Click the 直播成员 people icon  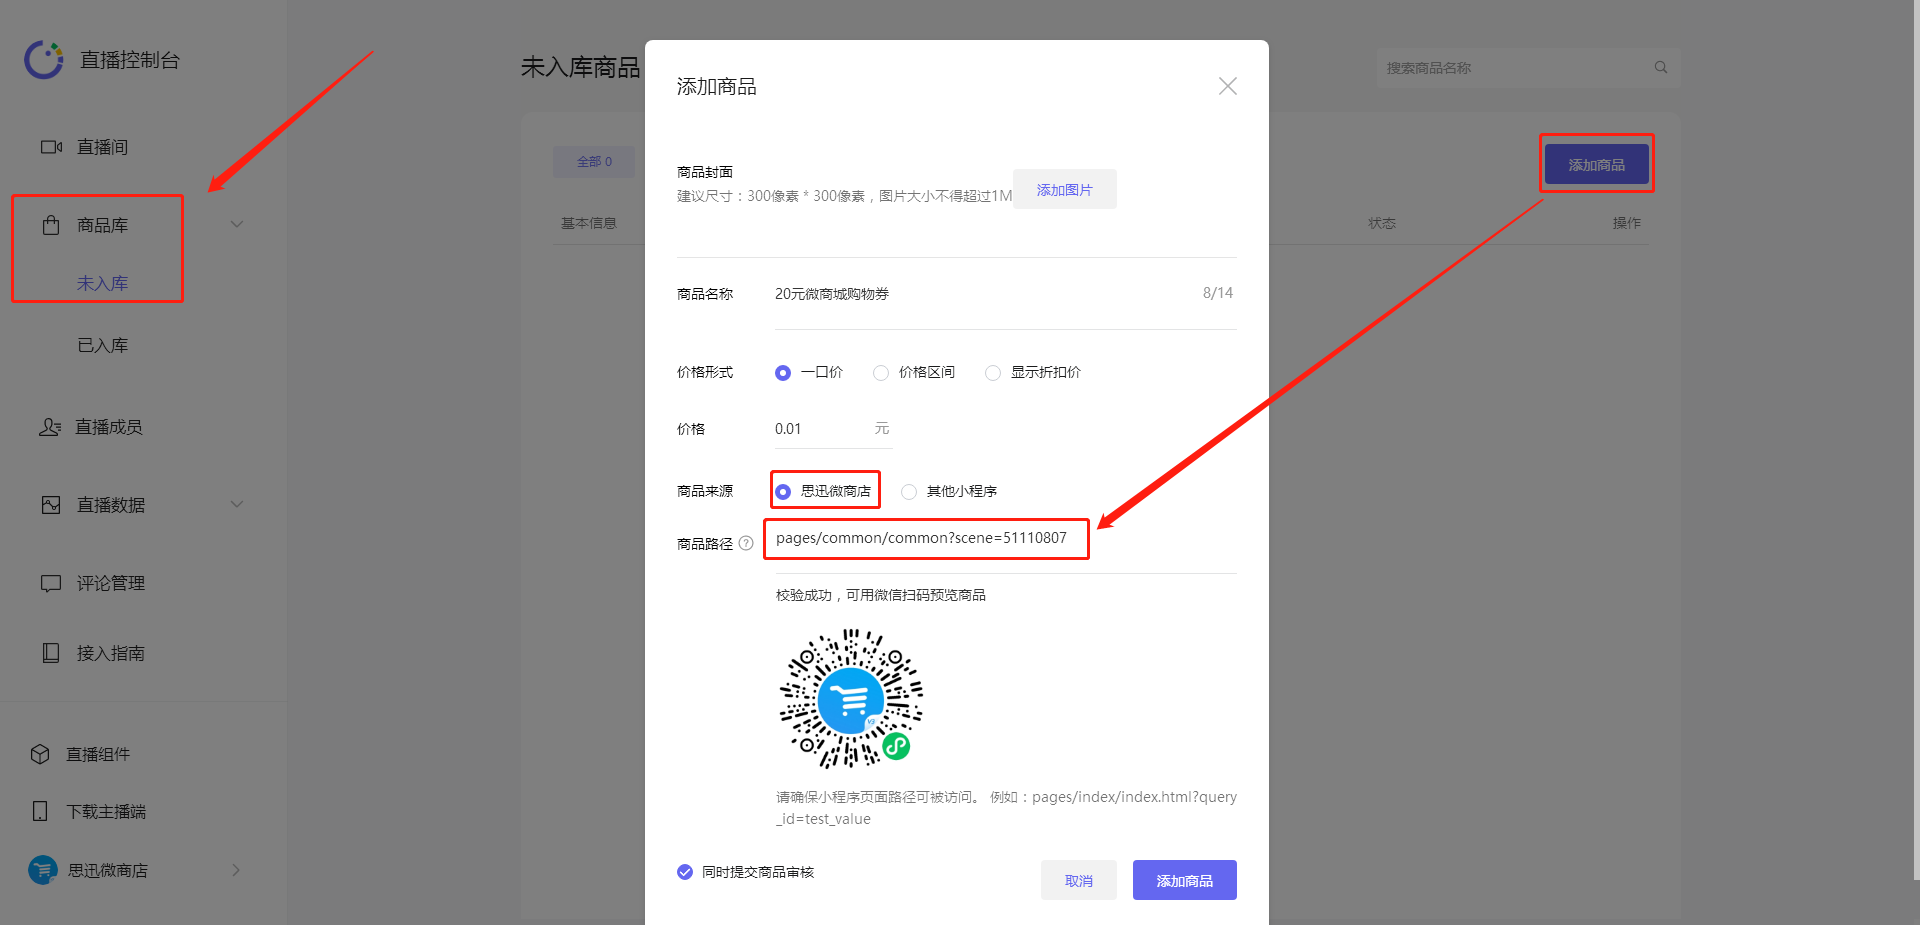50,427
